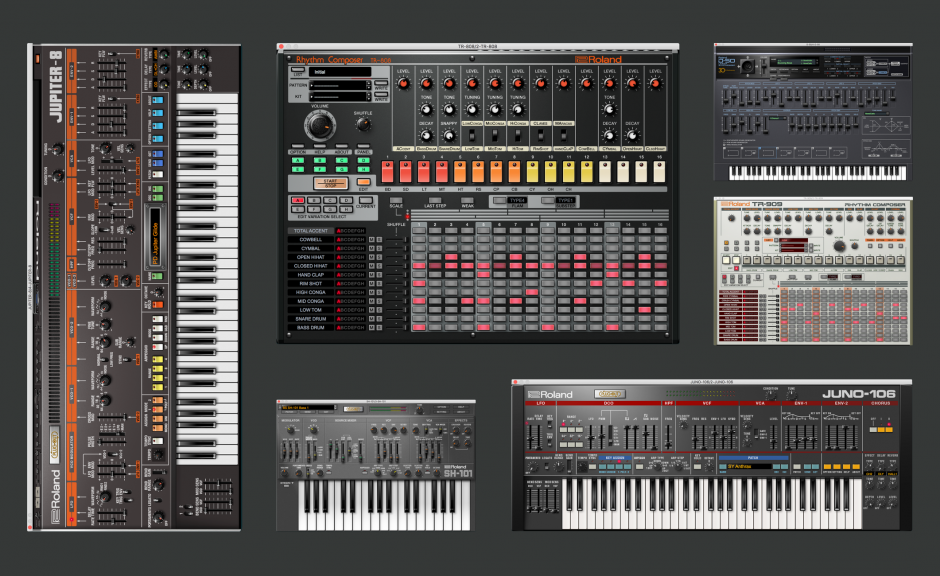Mute the BASS DRUM channel on the TR-808
This screenshot has width=940, height=576.
click(x=371, y=327)
